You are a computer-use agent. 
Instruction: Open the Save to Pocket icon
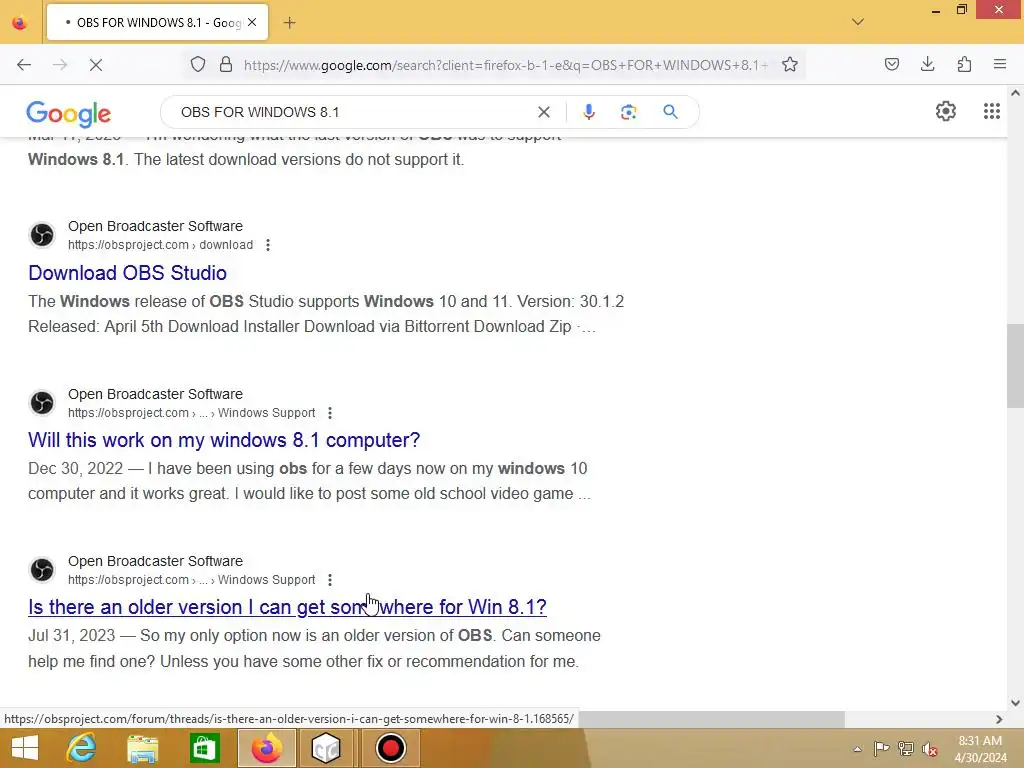[891, 64]
